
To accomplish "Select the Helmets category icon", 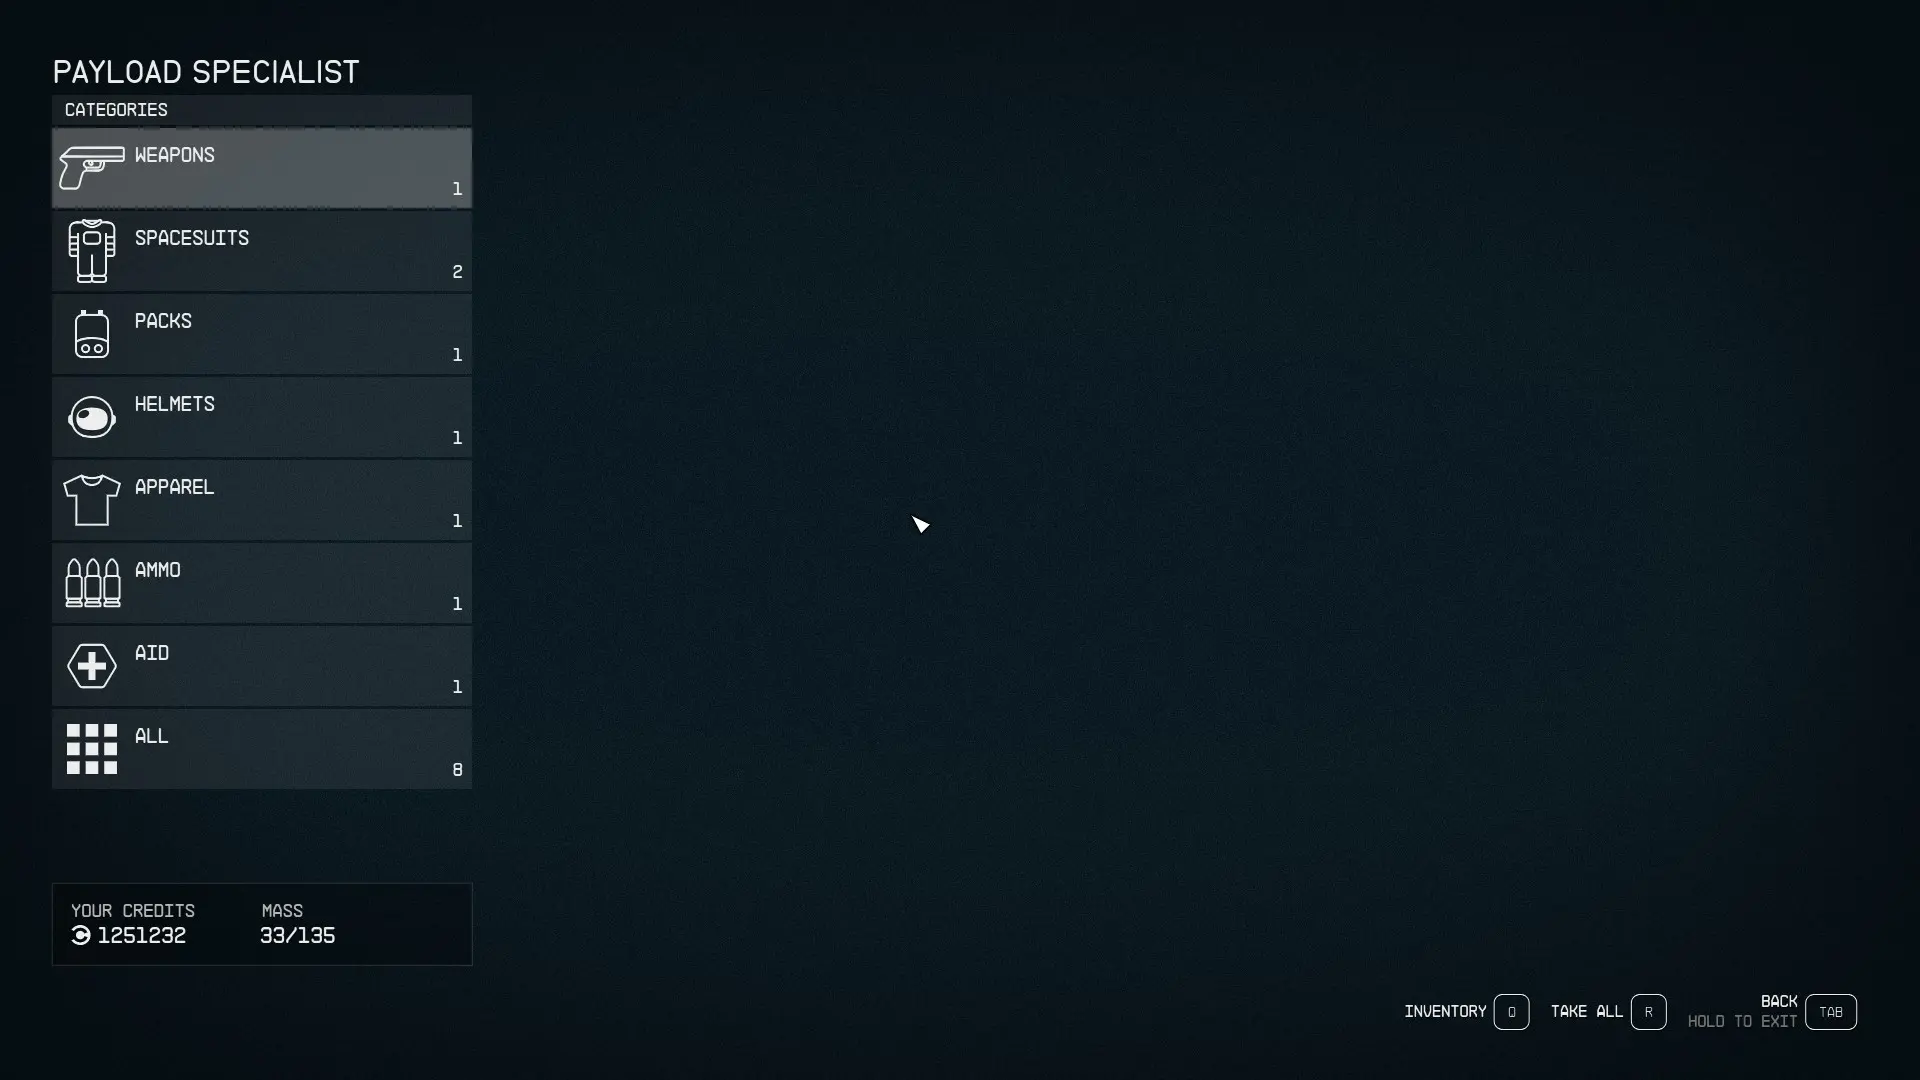I will click(92, 415).
